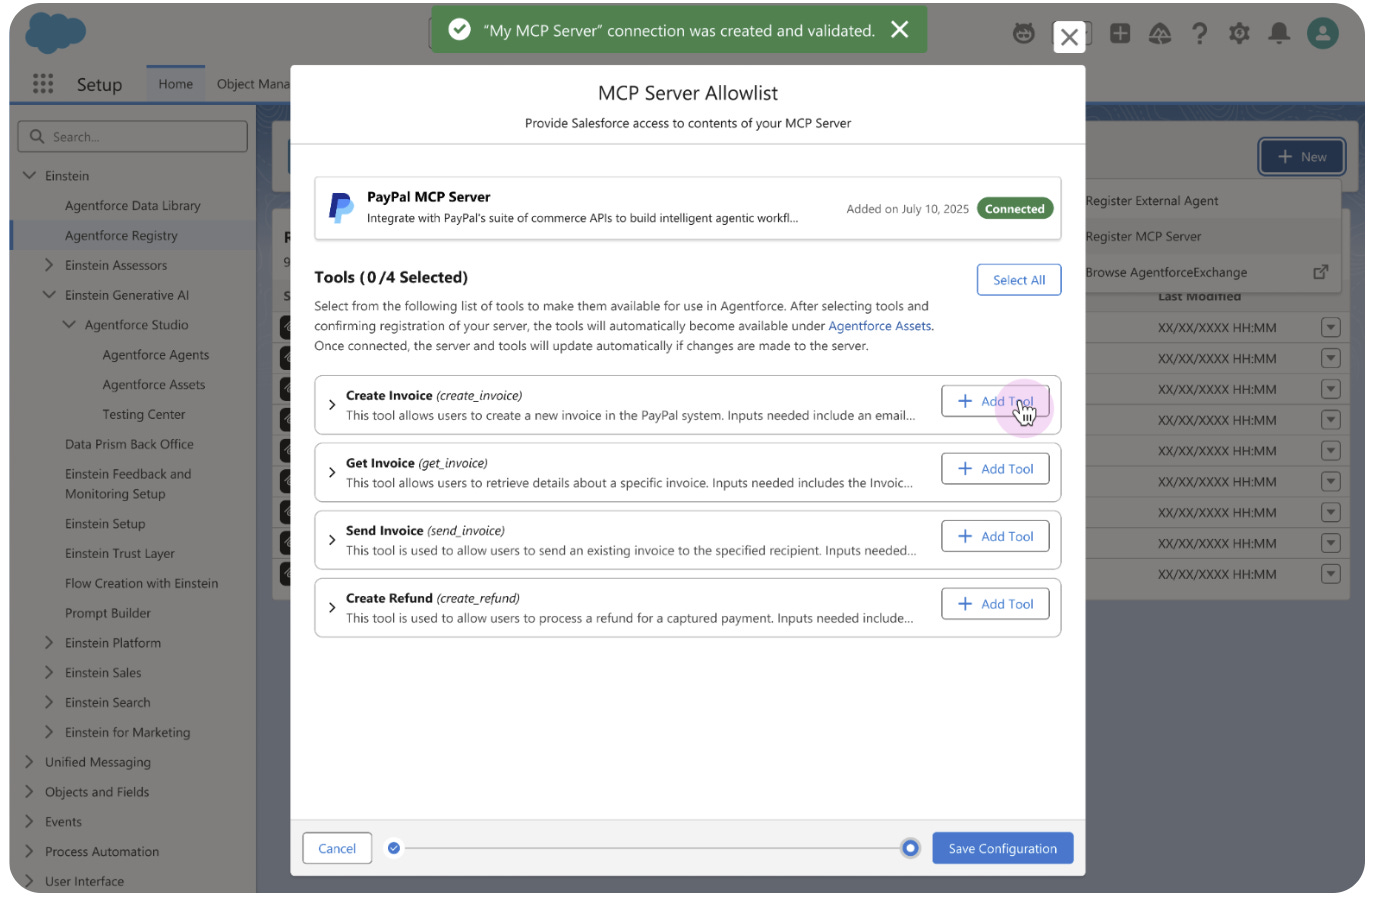Image resolution: width=1391 pixels, height=898 pixels.
Task: Open the Einstein Astro assistant icon
Action: [x=1023, y=34]
